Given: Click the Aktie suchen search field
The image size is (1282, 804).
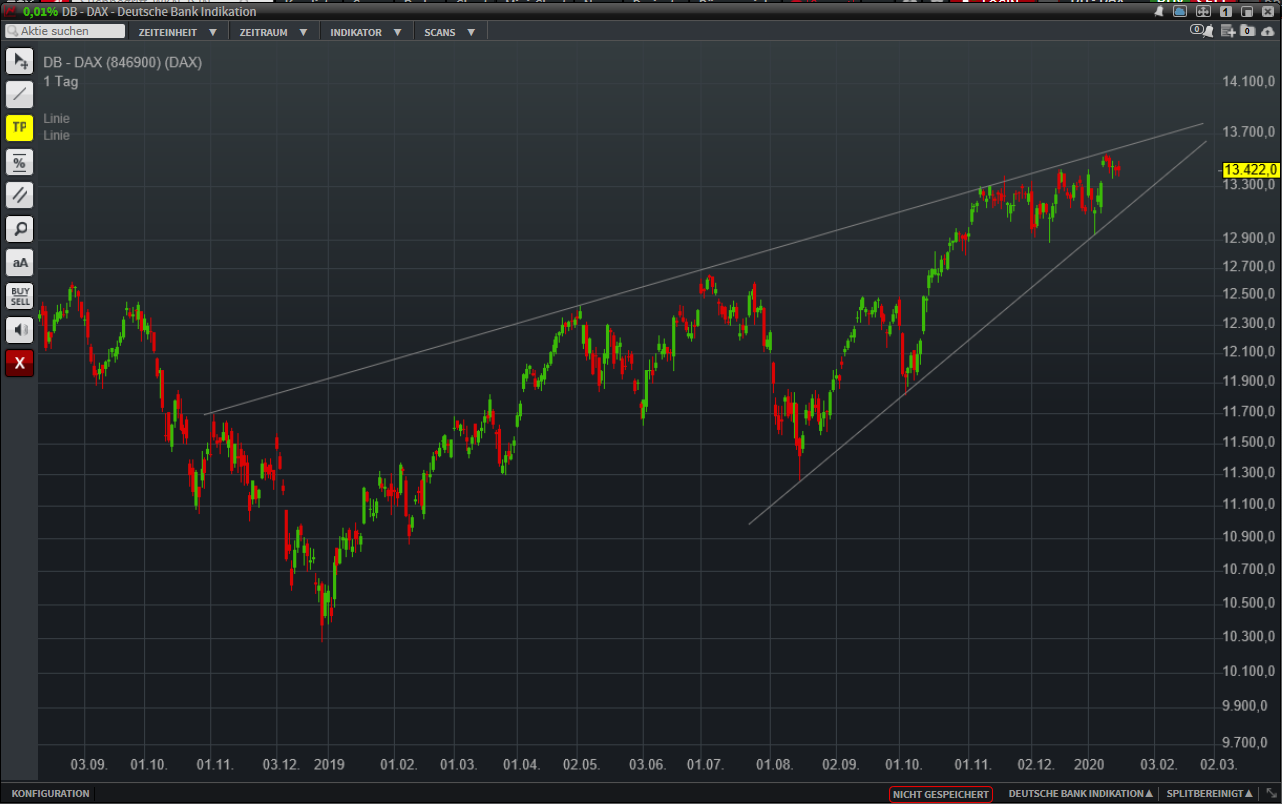Looking at the screenshot, I should pos(66,32).
